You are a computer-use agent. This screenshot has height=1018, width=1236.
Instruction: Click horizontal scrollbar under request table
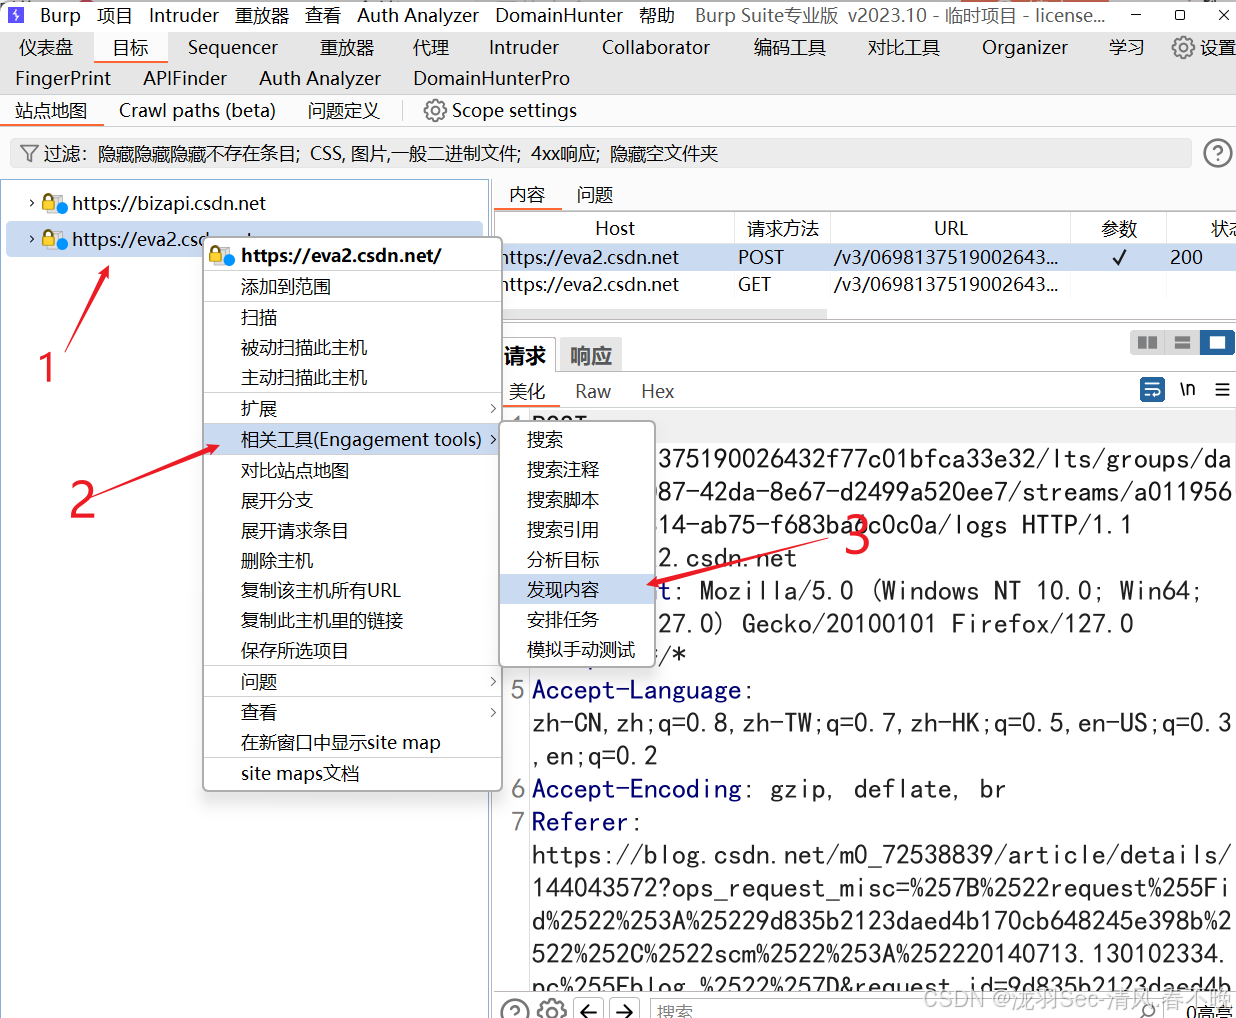(662, 314)
